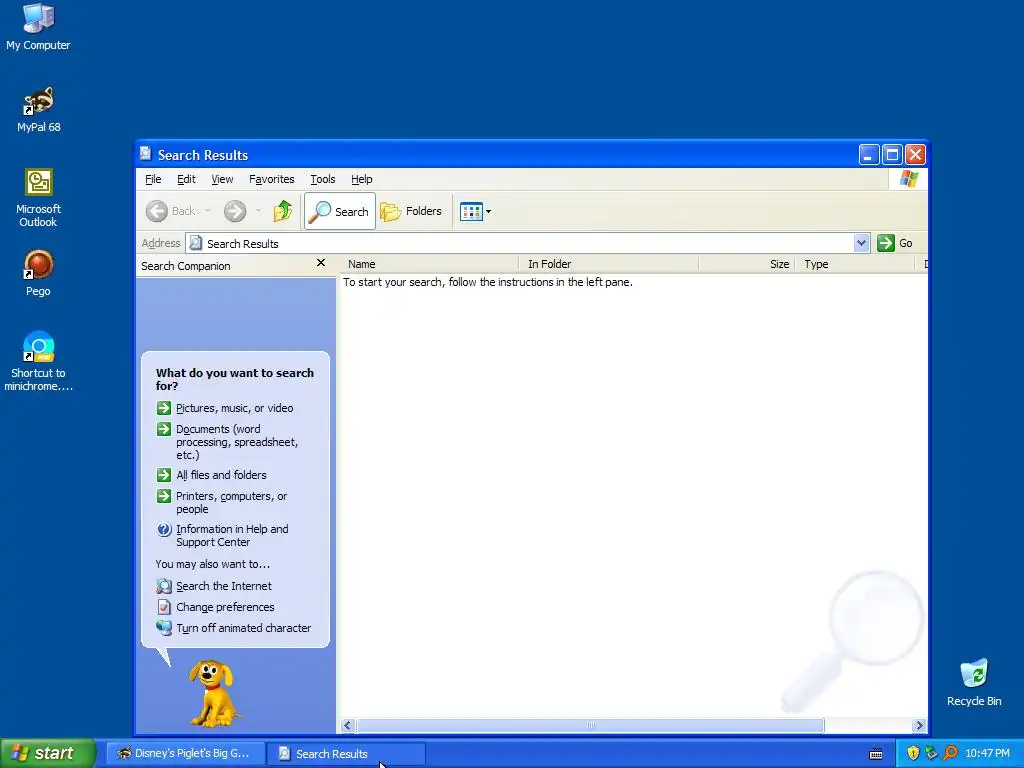This screenshot has width=1024, height=768.
Task: Open the Help menu
Action: [361, 179]
